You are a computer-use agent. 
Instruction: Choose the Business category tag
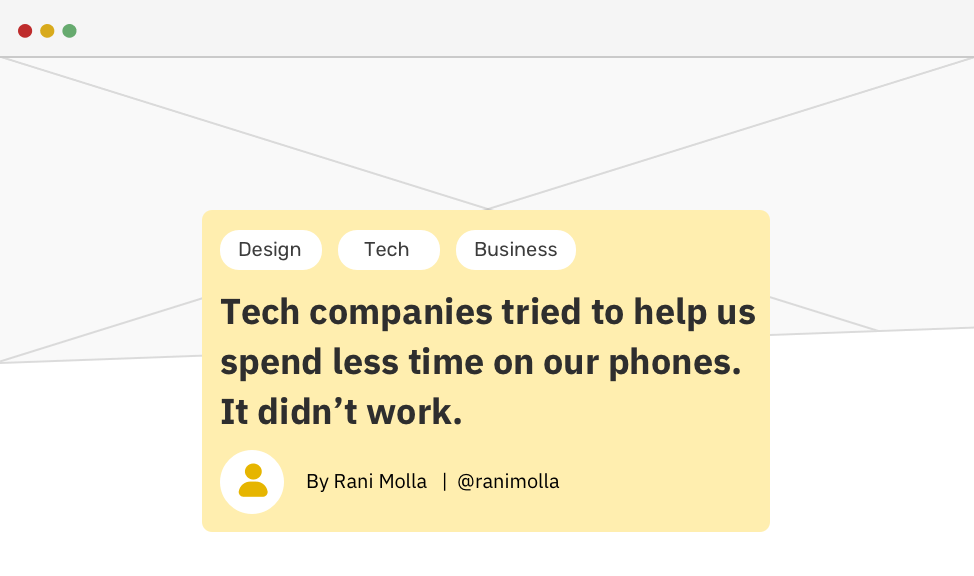click(x=515, y=250)
